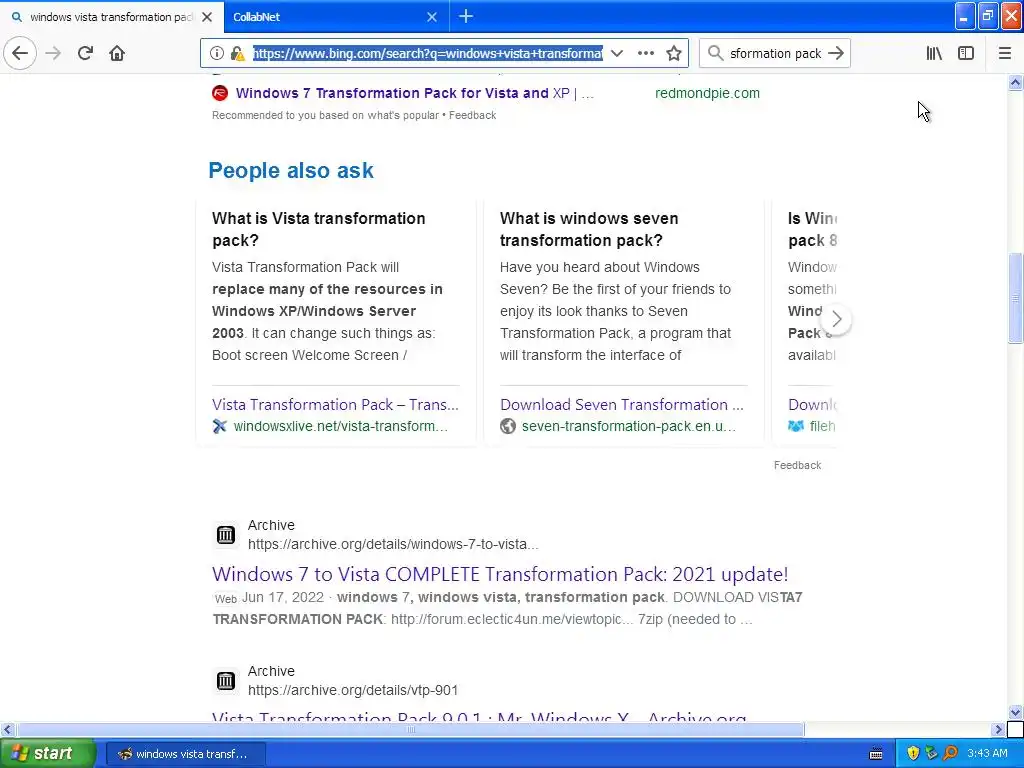Open Windows 7 to Vista COMPLETE Transformation Pack
This screenshot has width=1024, height=768.
tap(500, 574)
